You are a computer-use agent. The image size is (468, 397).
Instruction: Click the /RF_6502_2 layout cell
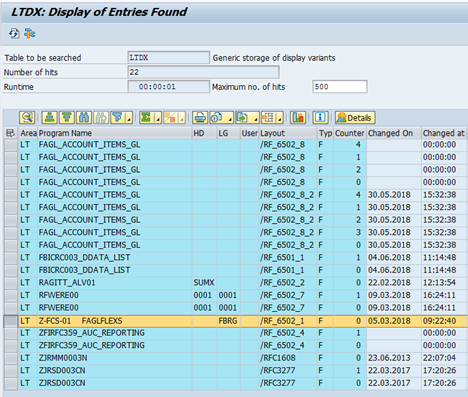click(x=288, y=283)
